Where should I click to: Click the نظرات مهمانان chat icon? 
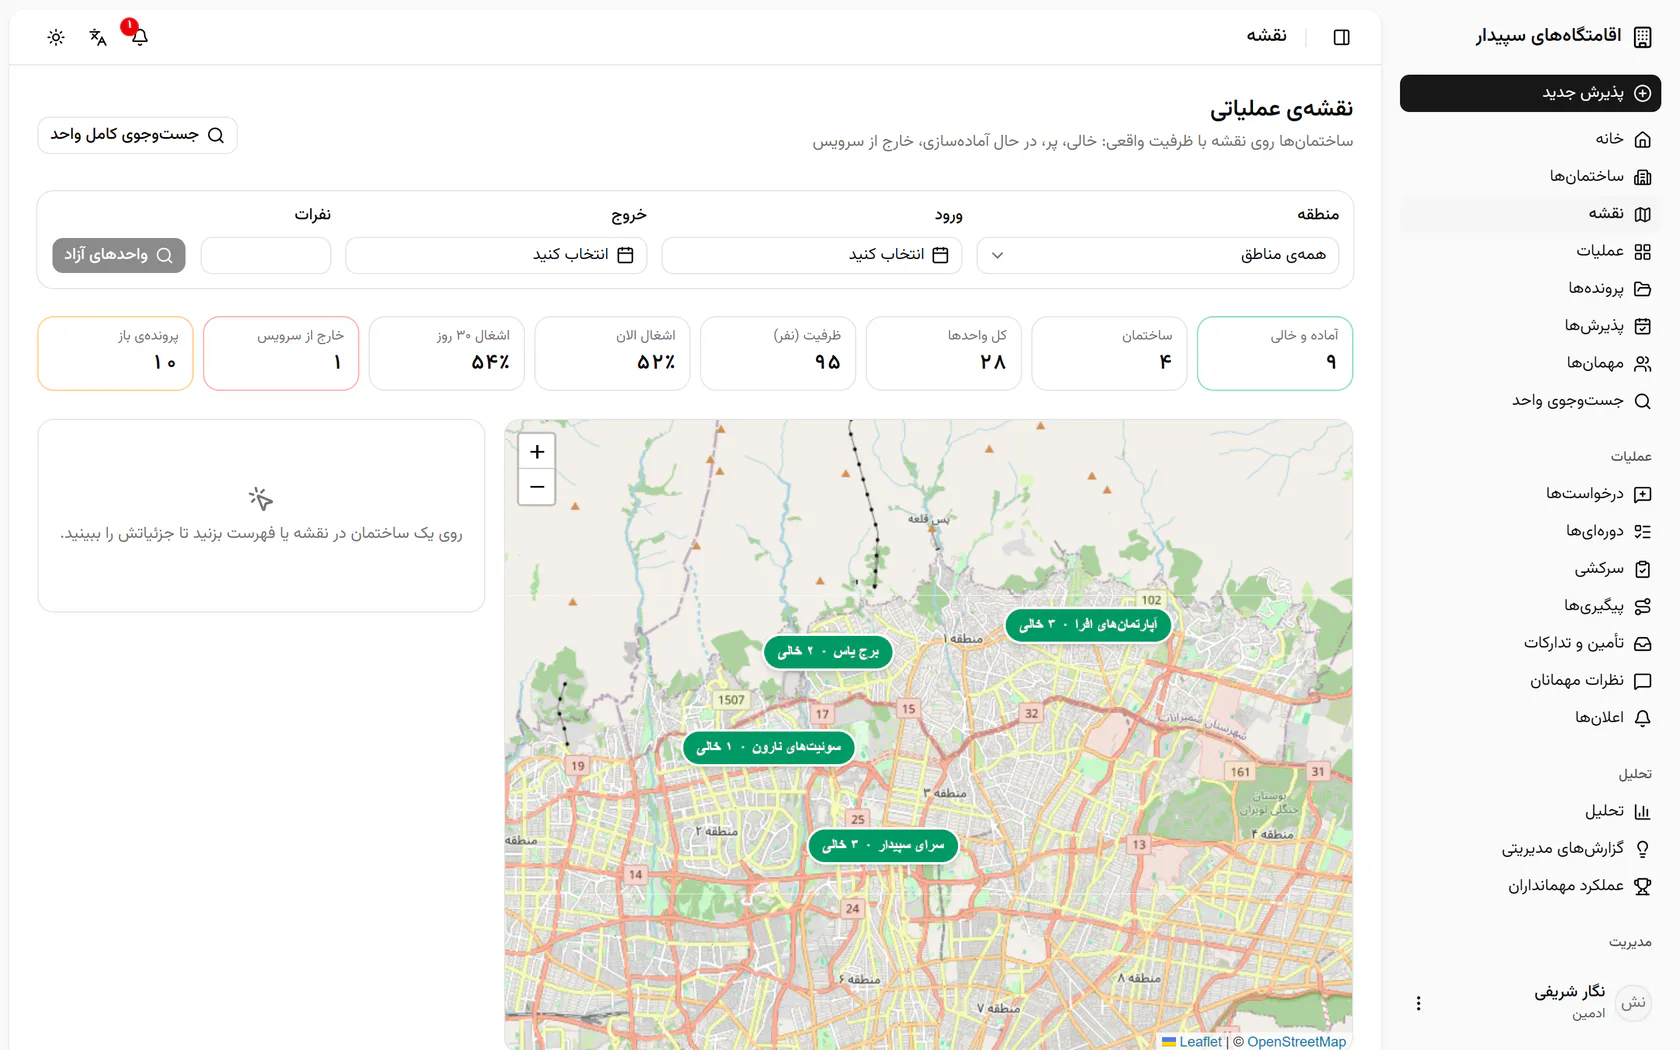point(1642,681)
